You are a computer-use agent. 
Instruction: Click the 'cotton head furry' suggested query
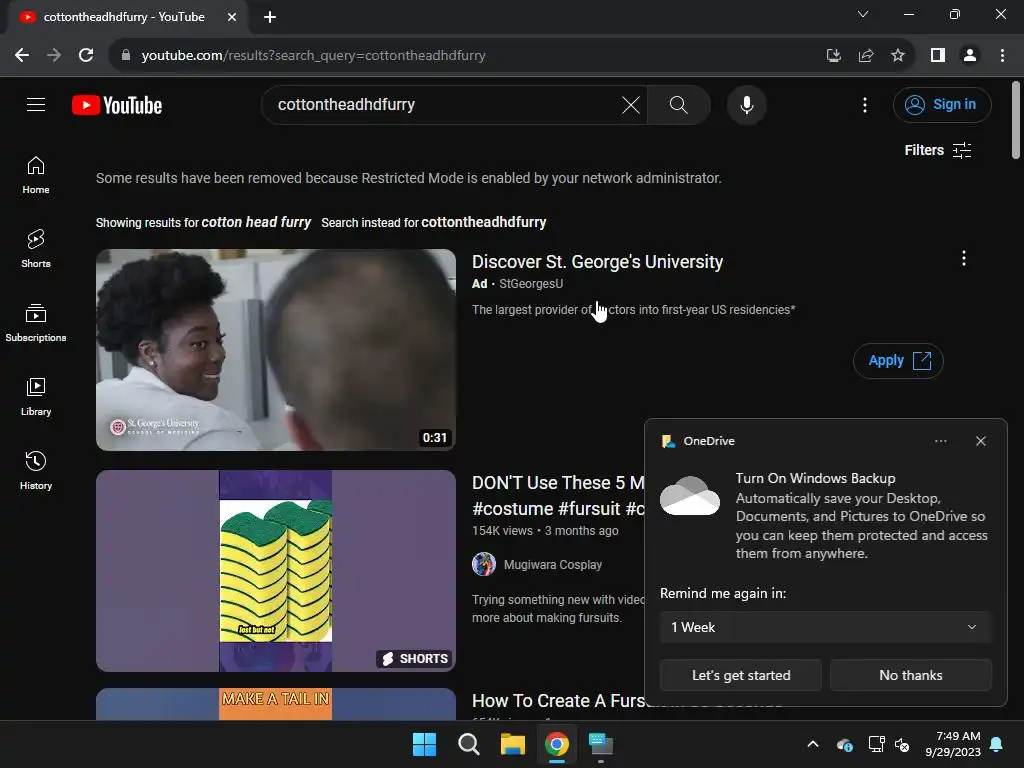[256, 222]
